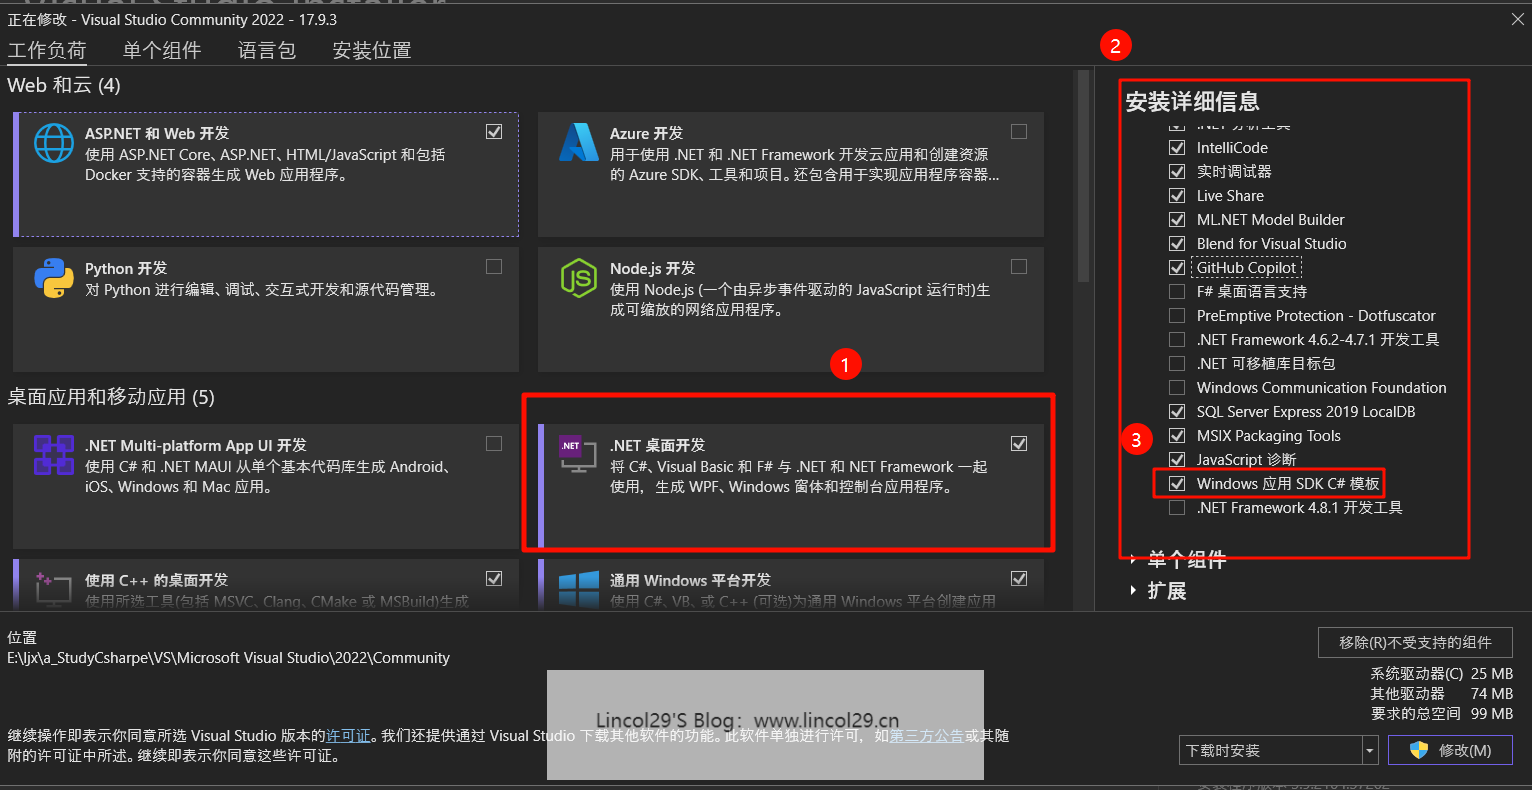This screenshot has width=1532, height=790.
Task: Uncheck the JavaScript 诊断 checkbox
Action: click(x=1177, y=459)
